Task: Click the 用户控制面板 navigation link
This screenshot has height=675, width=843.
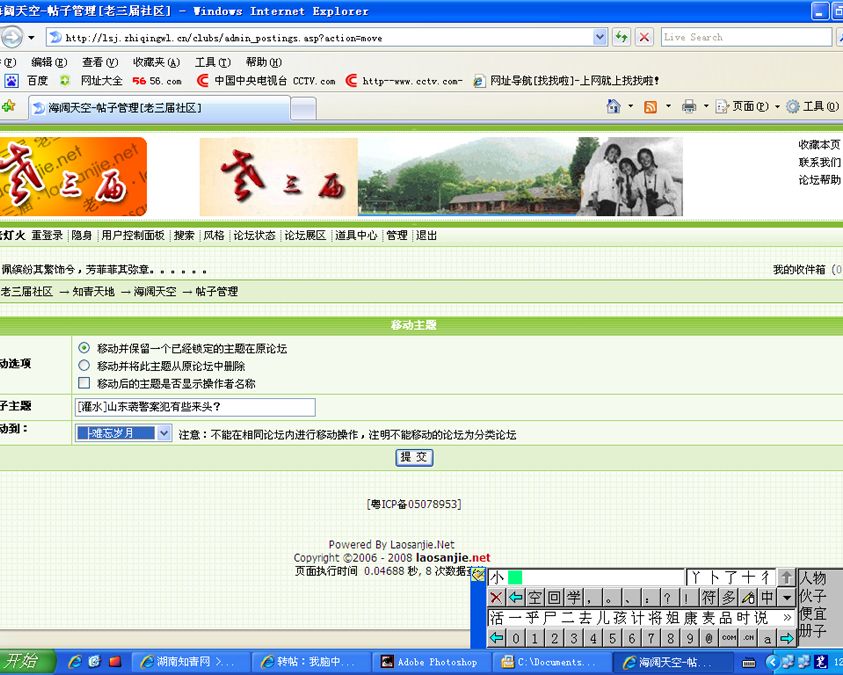Action: pos(133,236)
